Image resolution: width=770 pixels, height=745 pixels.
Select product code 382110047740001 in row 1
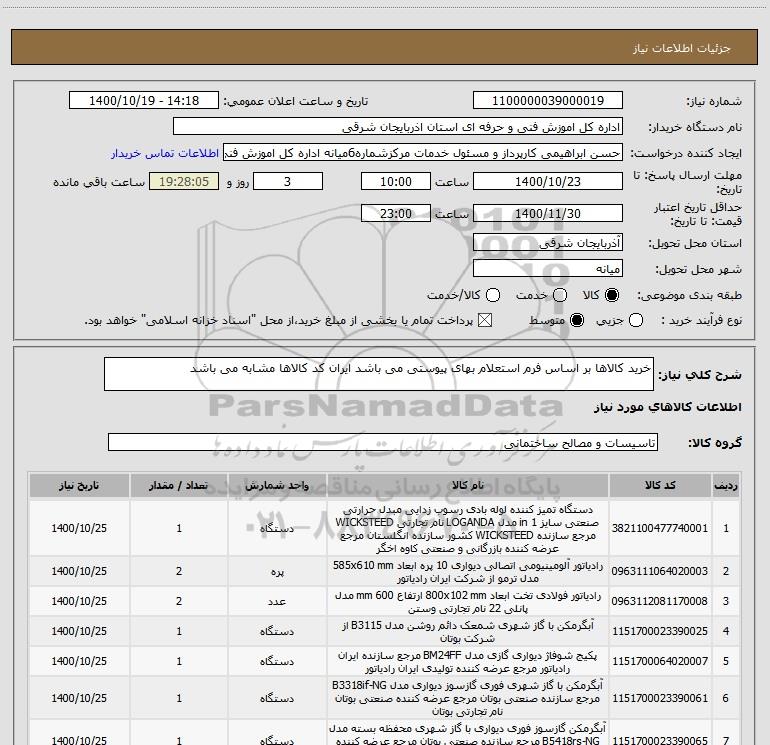click(660, 528)
